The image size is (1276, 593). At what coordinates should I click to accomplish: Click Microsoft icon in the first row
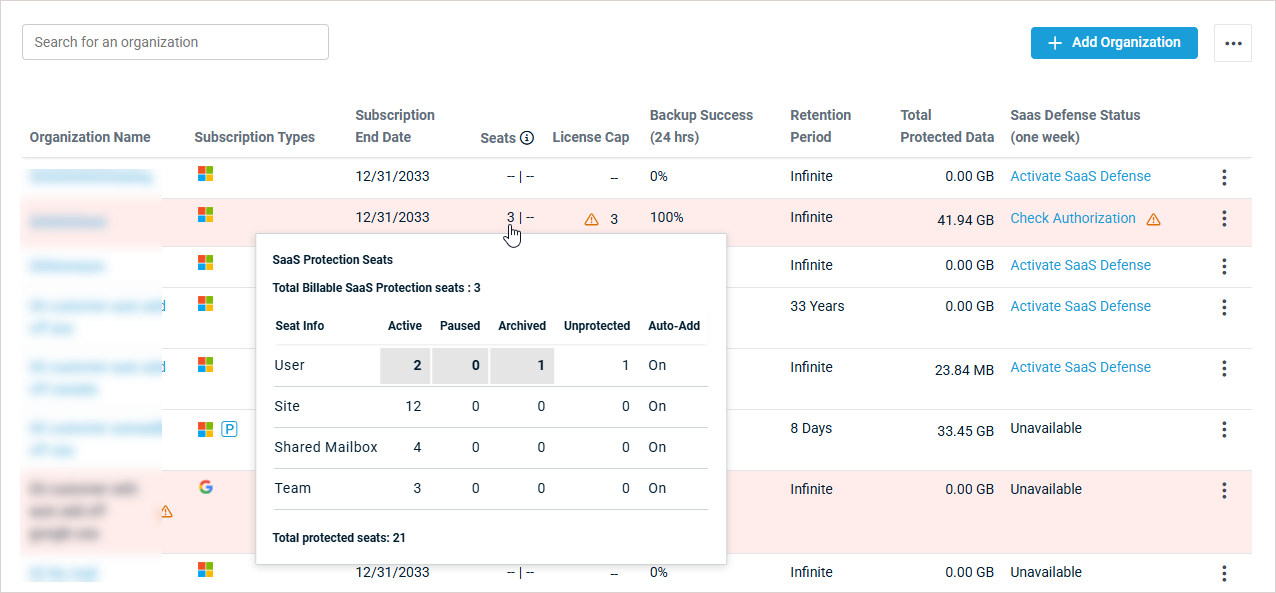tap(205, 174)
